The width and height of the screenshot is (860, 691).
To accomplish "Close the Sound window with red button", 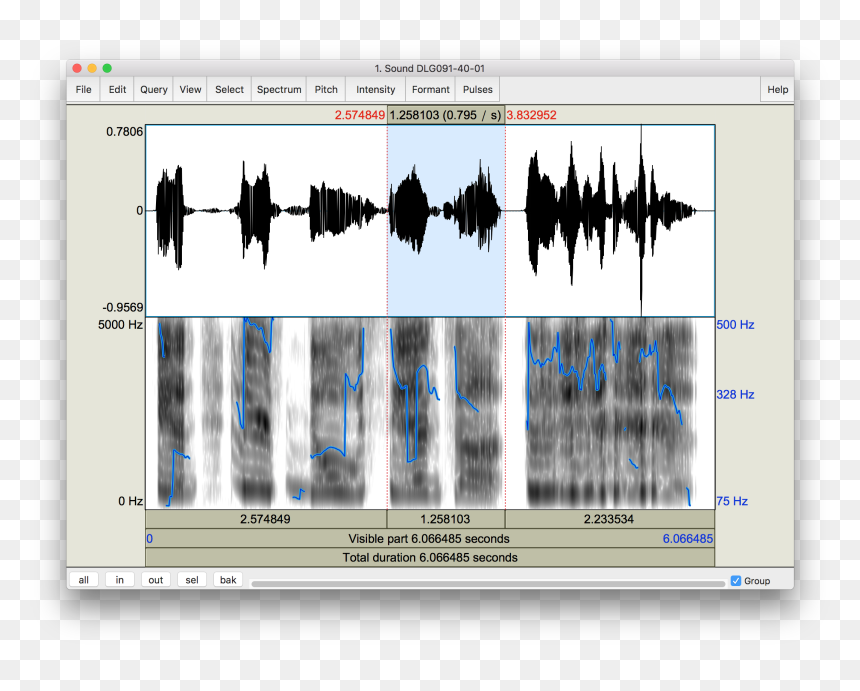I will (x=77, y=68).
